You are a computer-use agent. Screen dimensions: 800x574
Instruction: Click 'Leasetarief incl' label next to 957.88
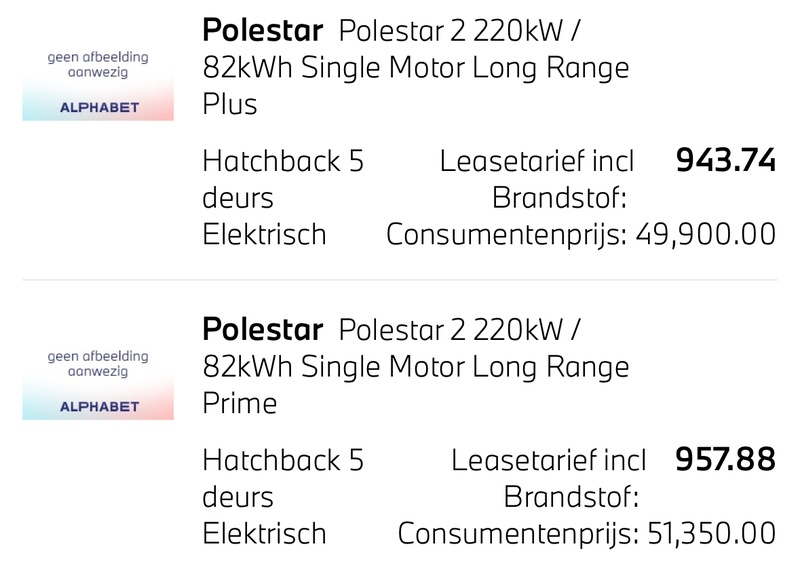tap(549, 461)
